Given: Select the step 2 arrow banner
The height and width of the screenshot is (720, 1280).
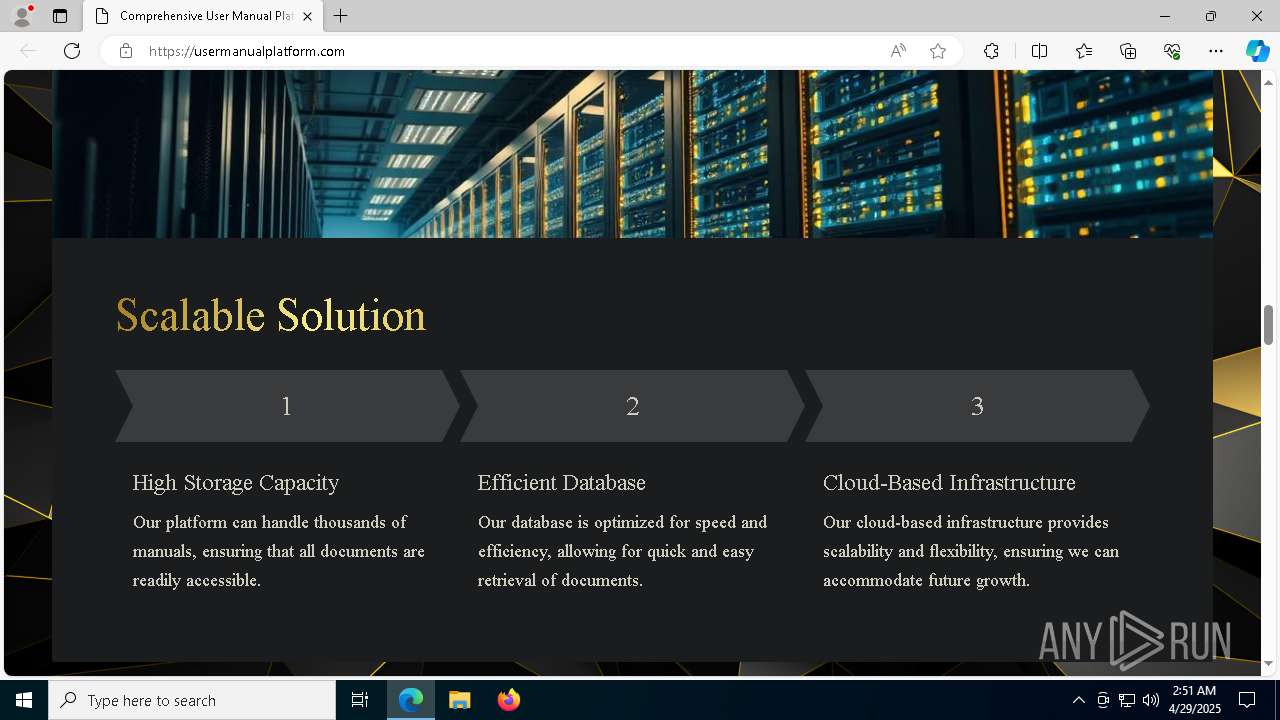Looking at the screenshot, I should (x=632, y=406).
